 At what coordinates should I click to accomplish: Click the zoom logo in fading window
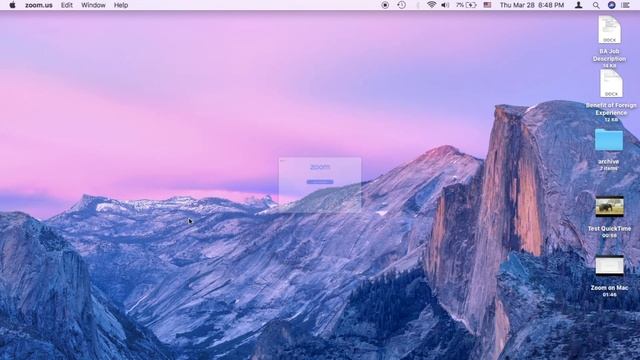pyautogui.click(x=320, y=167)
